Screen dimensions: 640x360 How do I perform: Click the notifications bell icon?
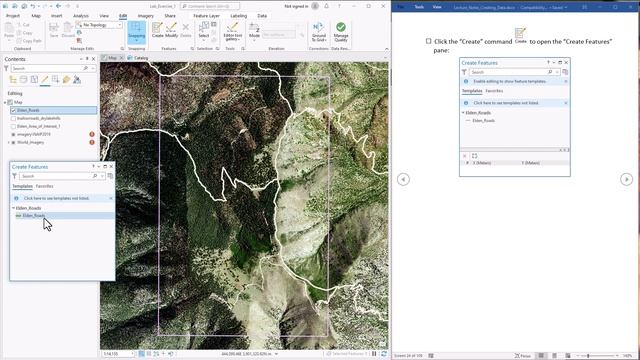(x=327, y=6)
